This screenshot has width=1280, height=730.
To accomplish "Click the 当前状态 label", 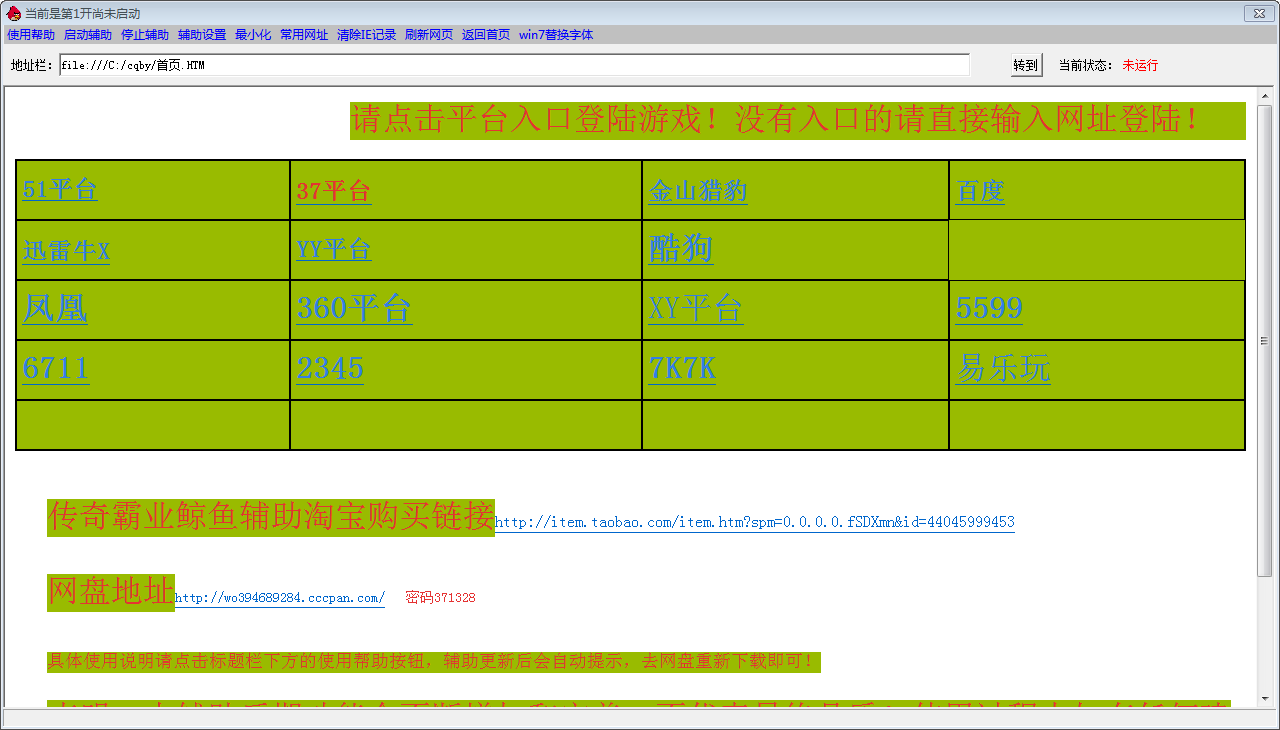I will tap(1086, 65).
